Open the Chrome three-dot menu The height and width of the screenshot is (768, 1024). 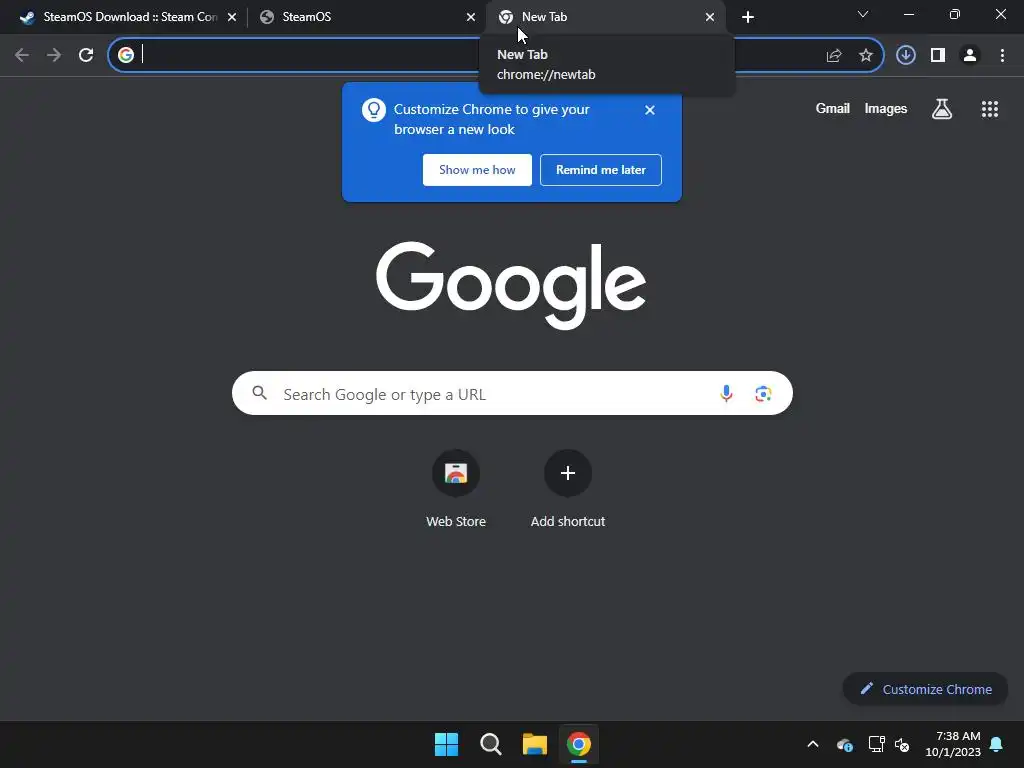tap(1002, 56)
